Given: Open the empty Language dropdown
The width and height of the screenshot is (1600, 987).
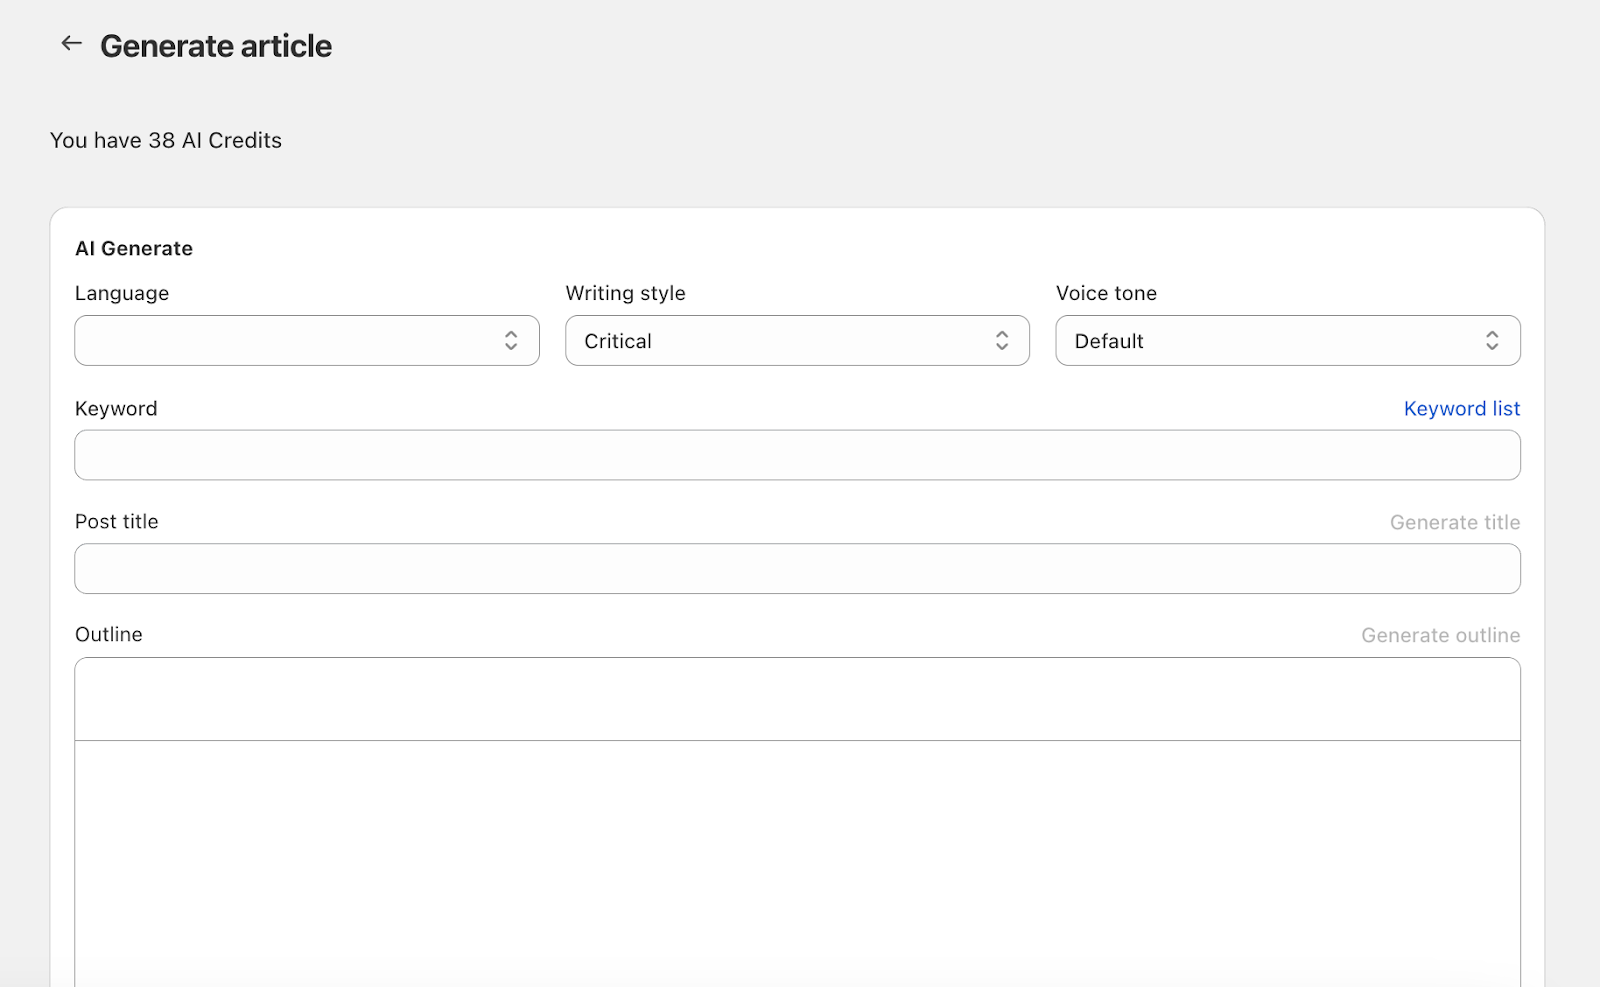Looking at the screenshot, I should pyautogui.click(x=290, y=341).
